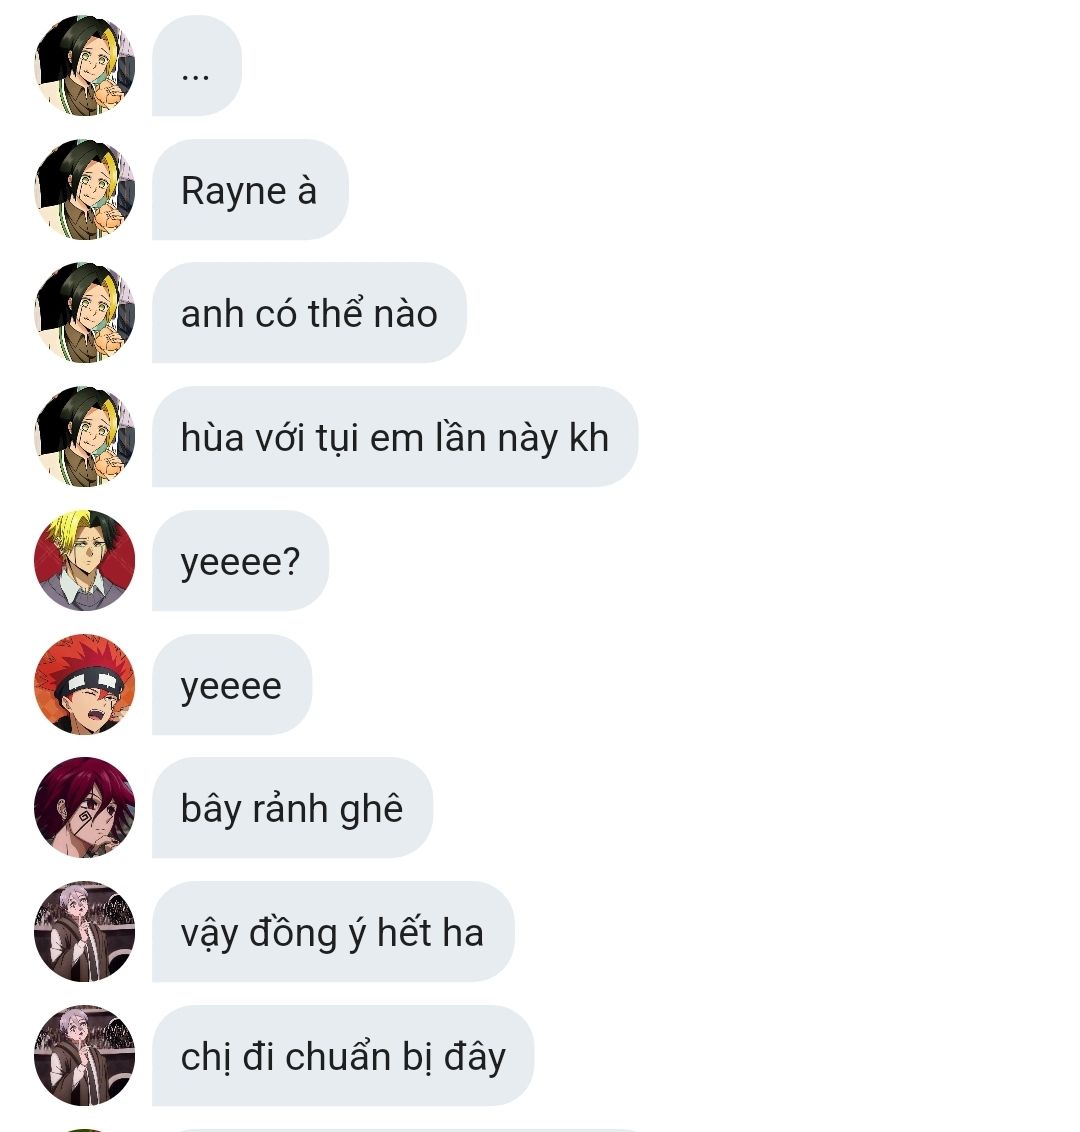Tap the "vậy đồng ý hết ha" bubble
Viewport: 1080px width, 1132px height.
pyautogui.click(x=333, y=931)
